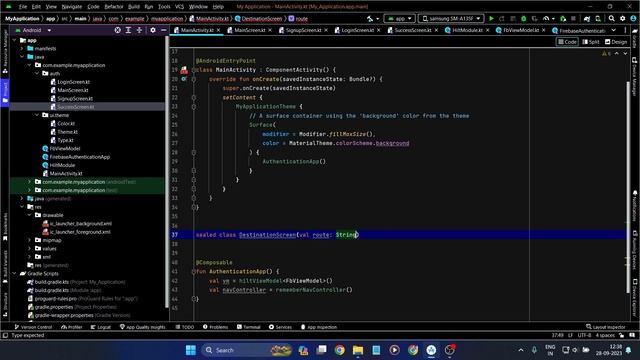Show hidden editor tabs dropdown arrow
The height and width of the screenshot is (360, 640).
[613, 30]
